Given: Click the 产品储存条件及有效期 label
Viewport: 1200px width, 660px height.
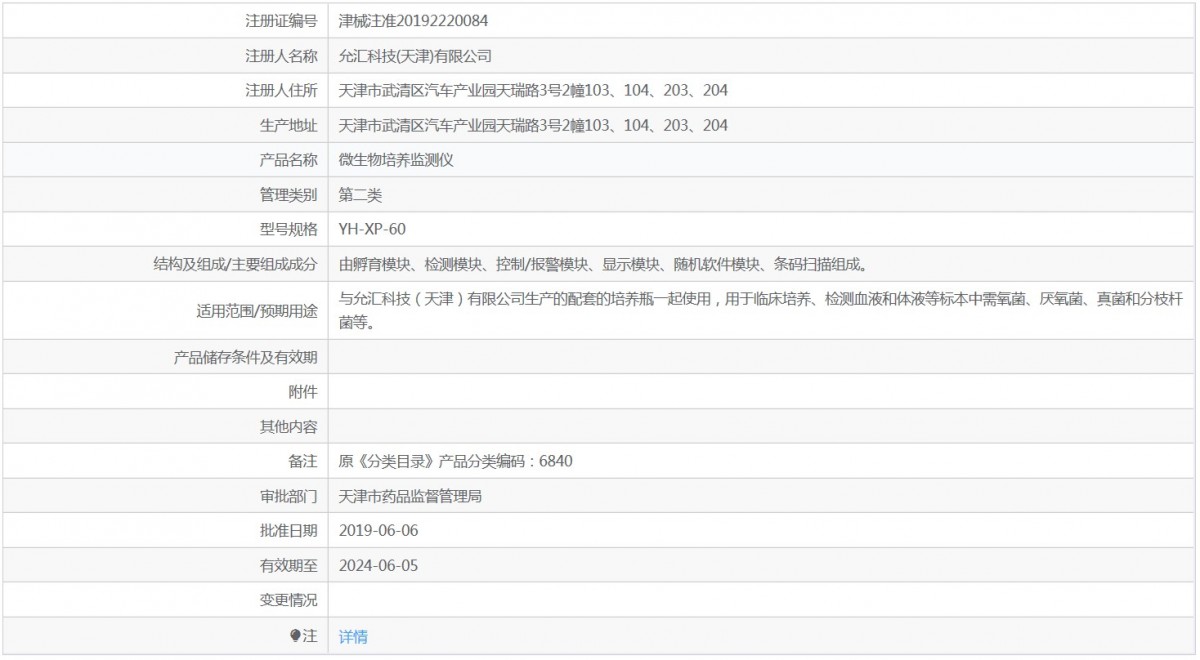Looking at the screenshot, I should (x=246, y=357).
